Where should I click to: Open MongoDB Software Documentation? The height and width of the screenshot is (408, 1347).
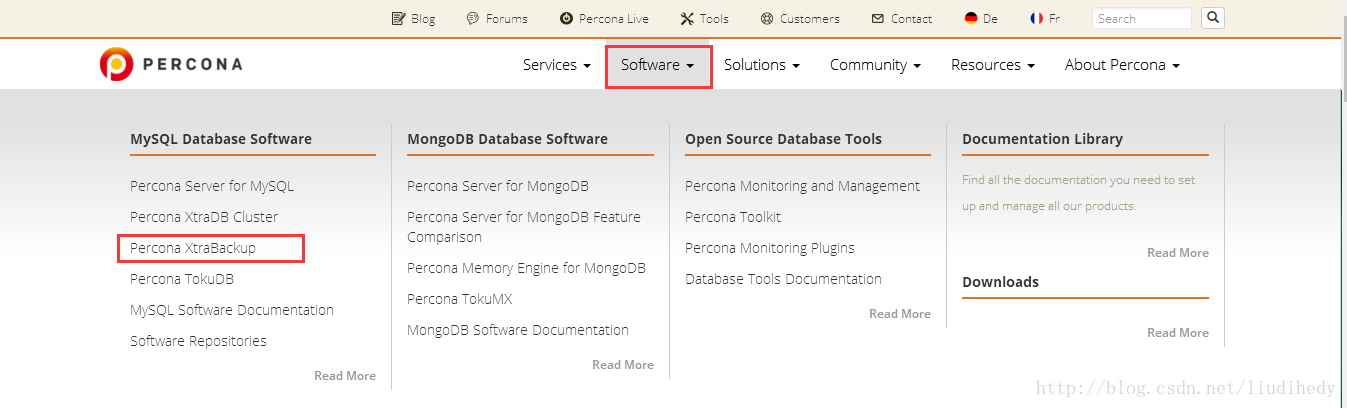pyautogui.click(x=518, y=330)
